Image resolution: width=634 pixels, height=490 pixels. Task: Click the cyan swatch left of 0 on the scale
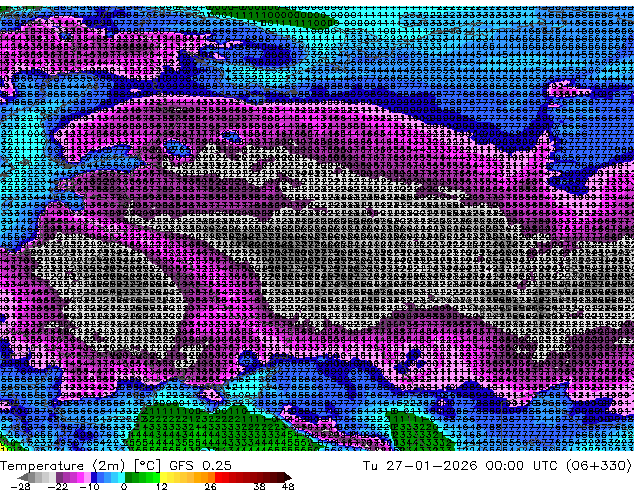click(121, 477)
